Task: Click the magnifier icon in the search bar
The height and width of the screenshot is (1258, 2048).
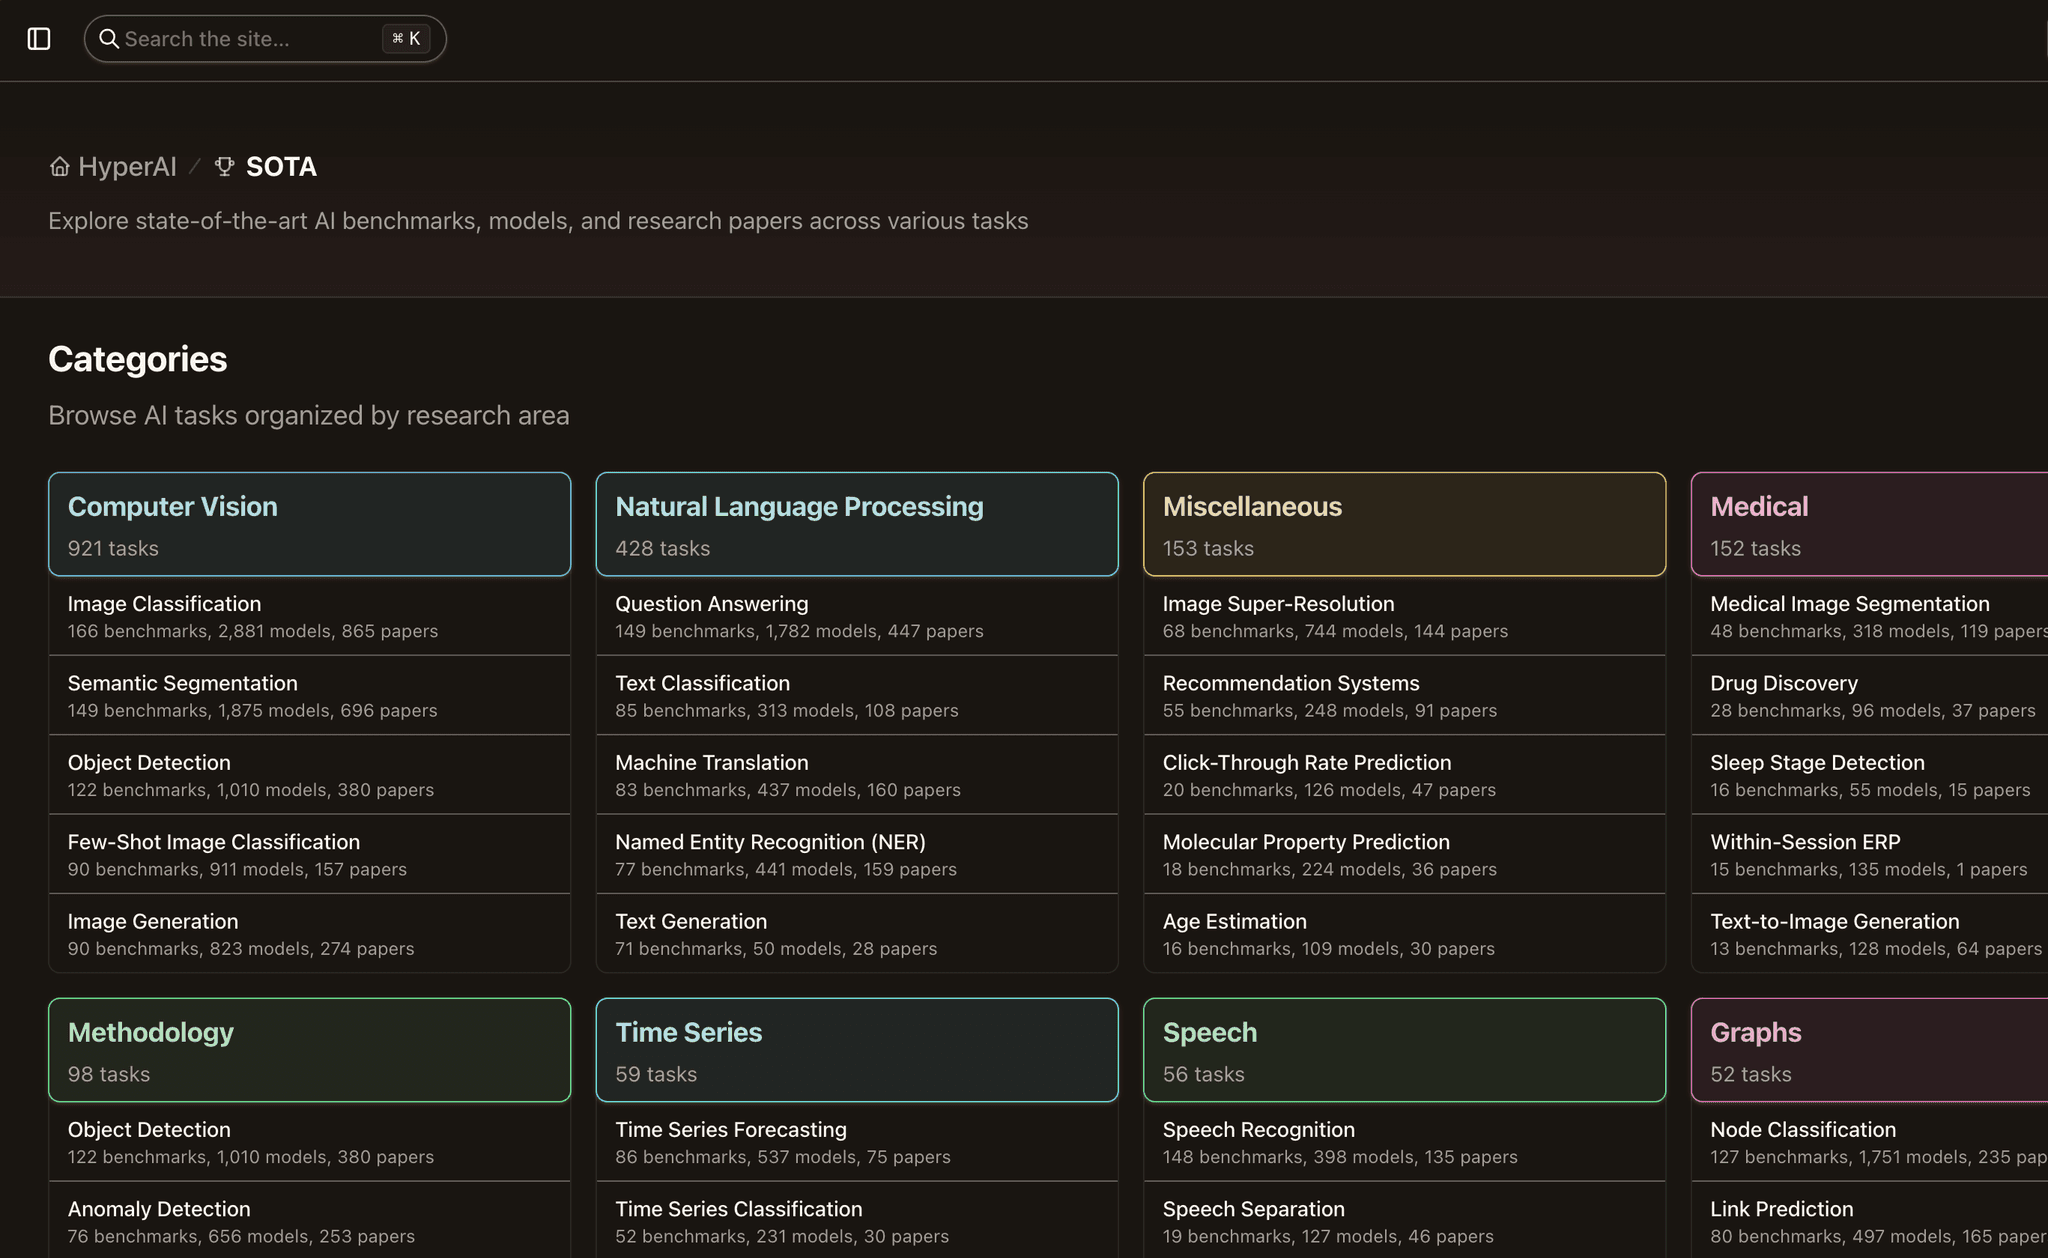Action: coord(110,39)
